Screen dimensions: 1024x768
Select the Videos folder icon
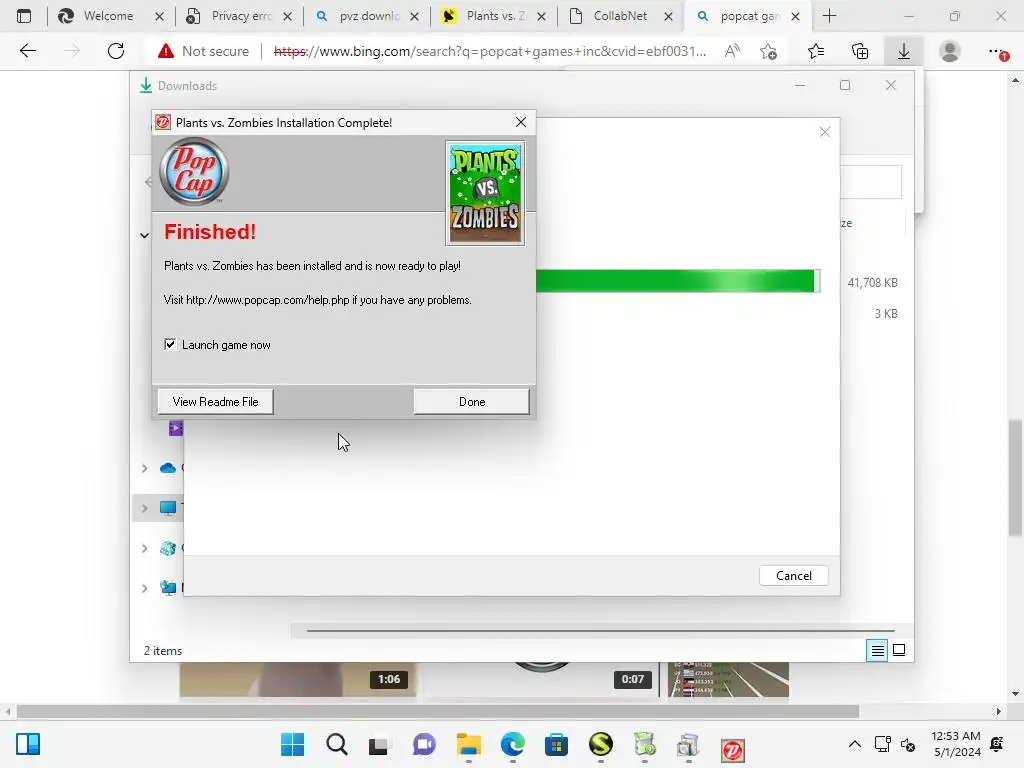176,428
